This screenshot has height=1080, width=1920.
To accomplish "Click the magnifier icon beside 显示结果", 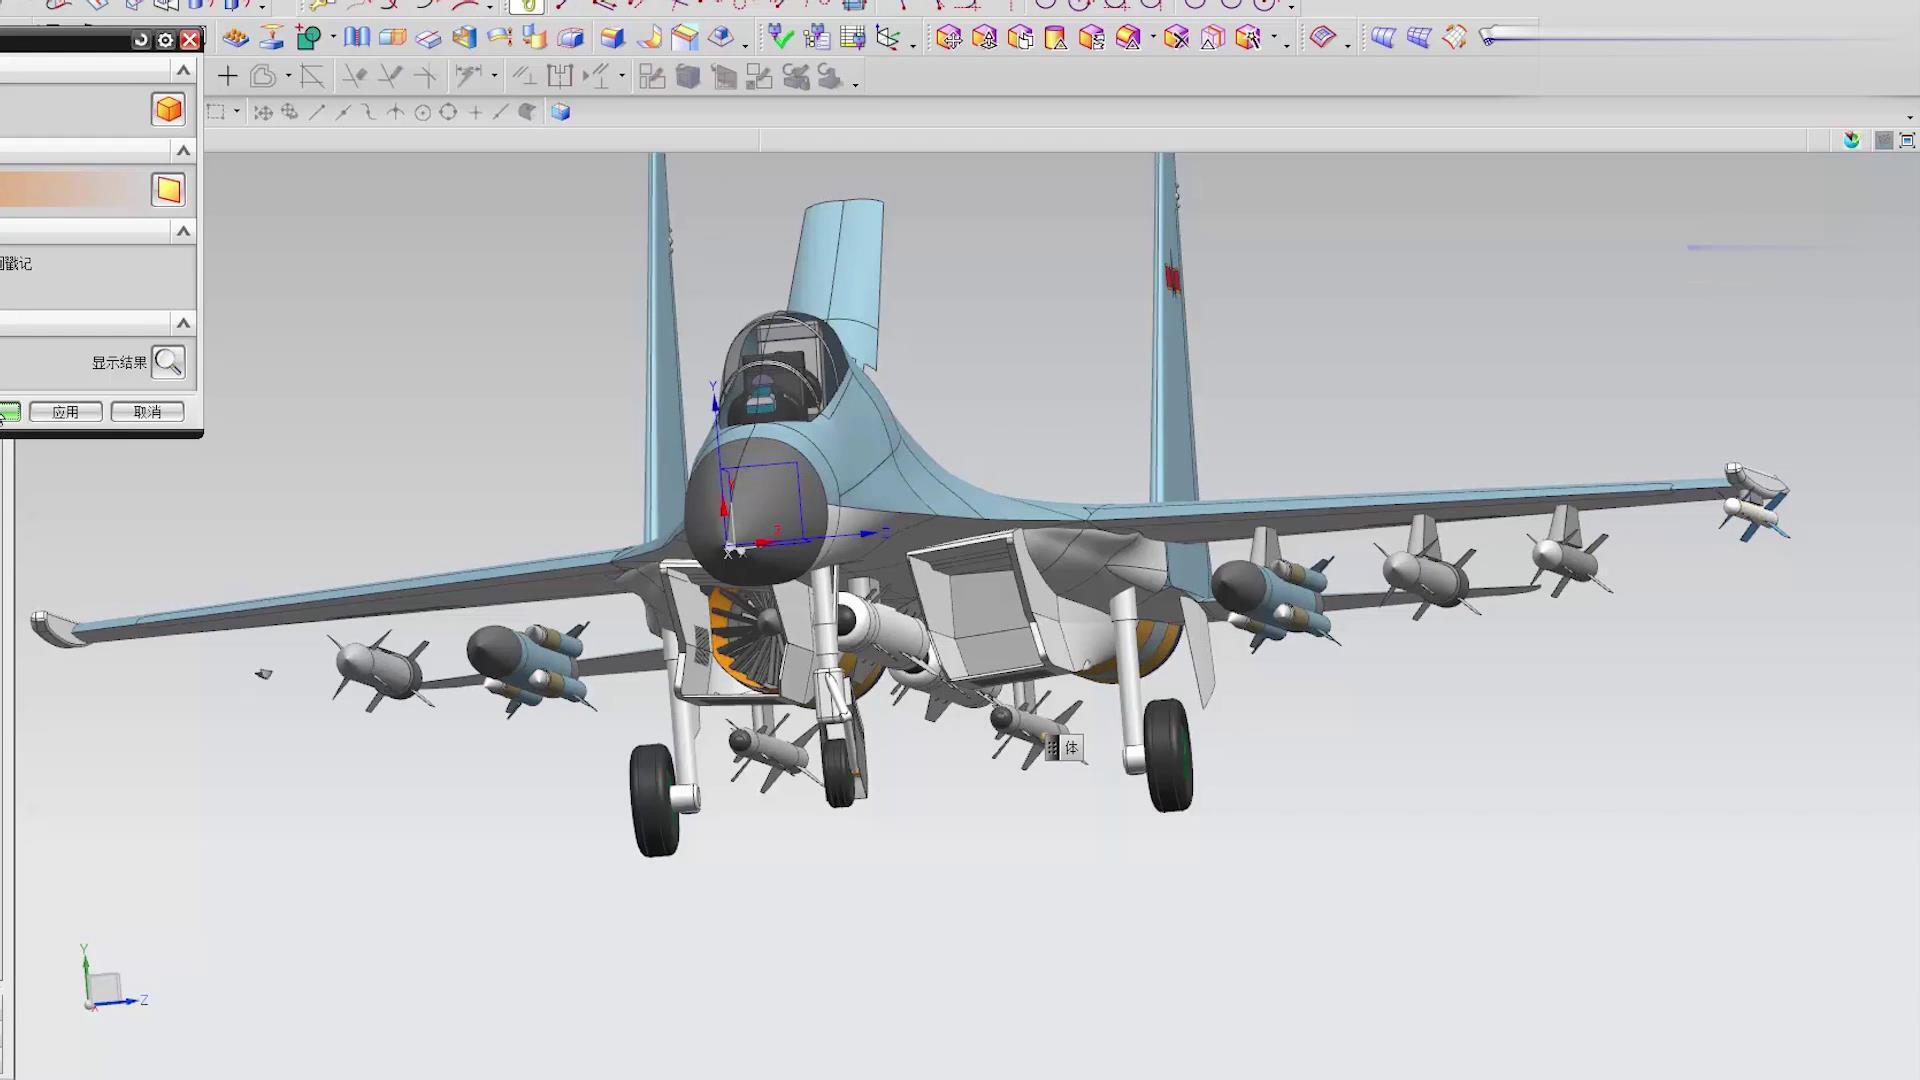I will click(168, 362).
